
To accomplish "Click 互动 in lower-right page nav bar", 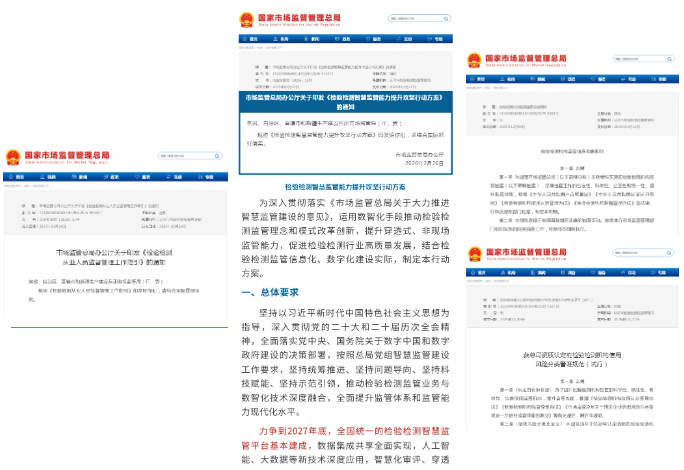I will 629,272.
